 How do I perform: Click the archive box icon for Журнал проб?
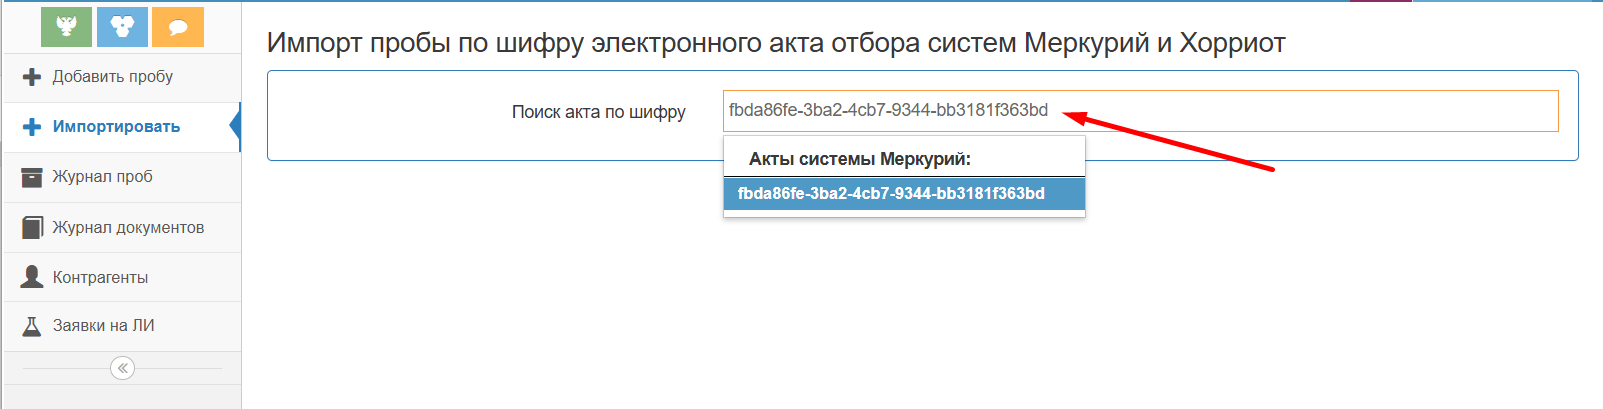tap(32, 177)
